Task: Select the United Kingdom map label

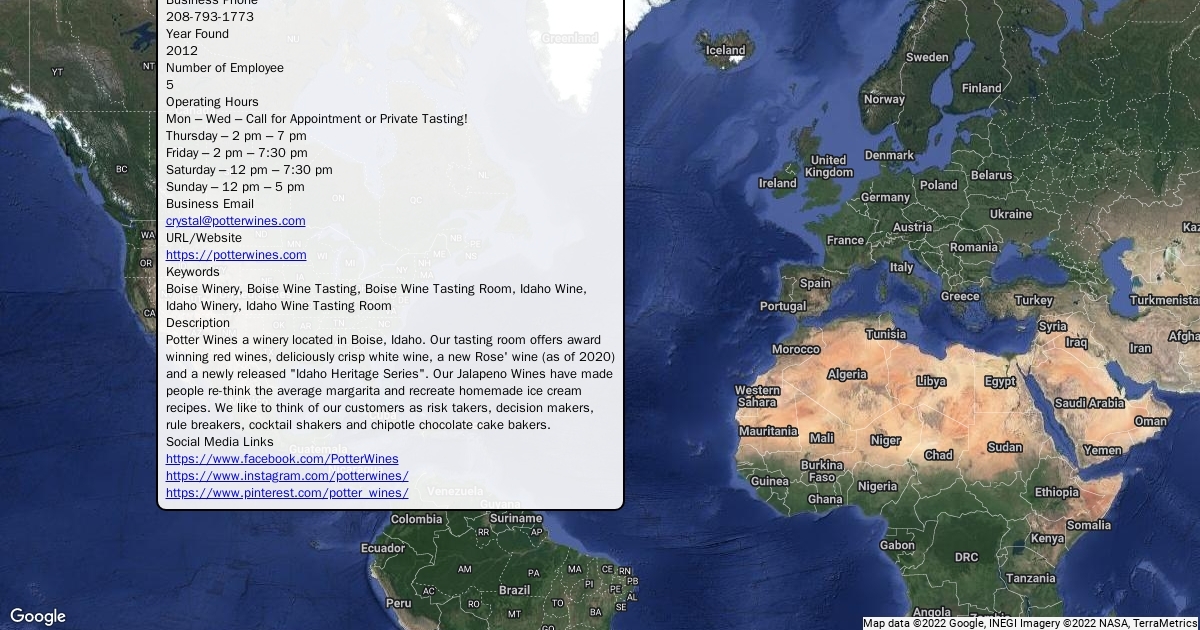Action: click(x=829, y=166)
